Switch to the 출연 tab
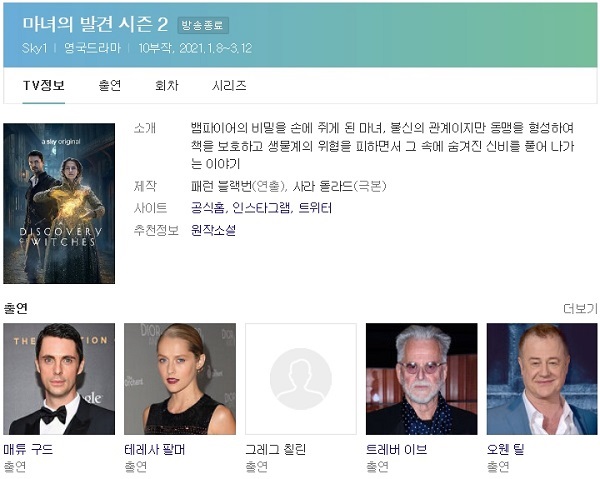600x479 pixels. pyautogui.click(x=110, y=86)
